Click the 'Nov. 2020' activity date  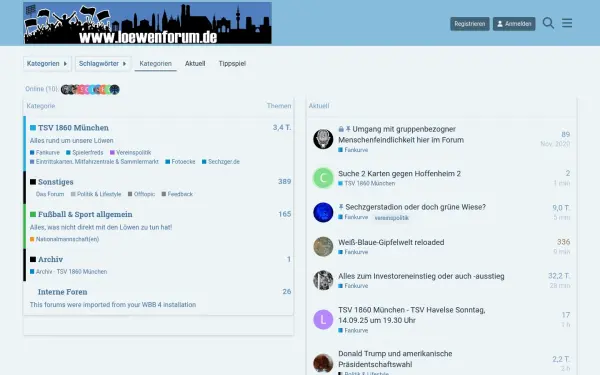click(x=555, y=144)
